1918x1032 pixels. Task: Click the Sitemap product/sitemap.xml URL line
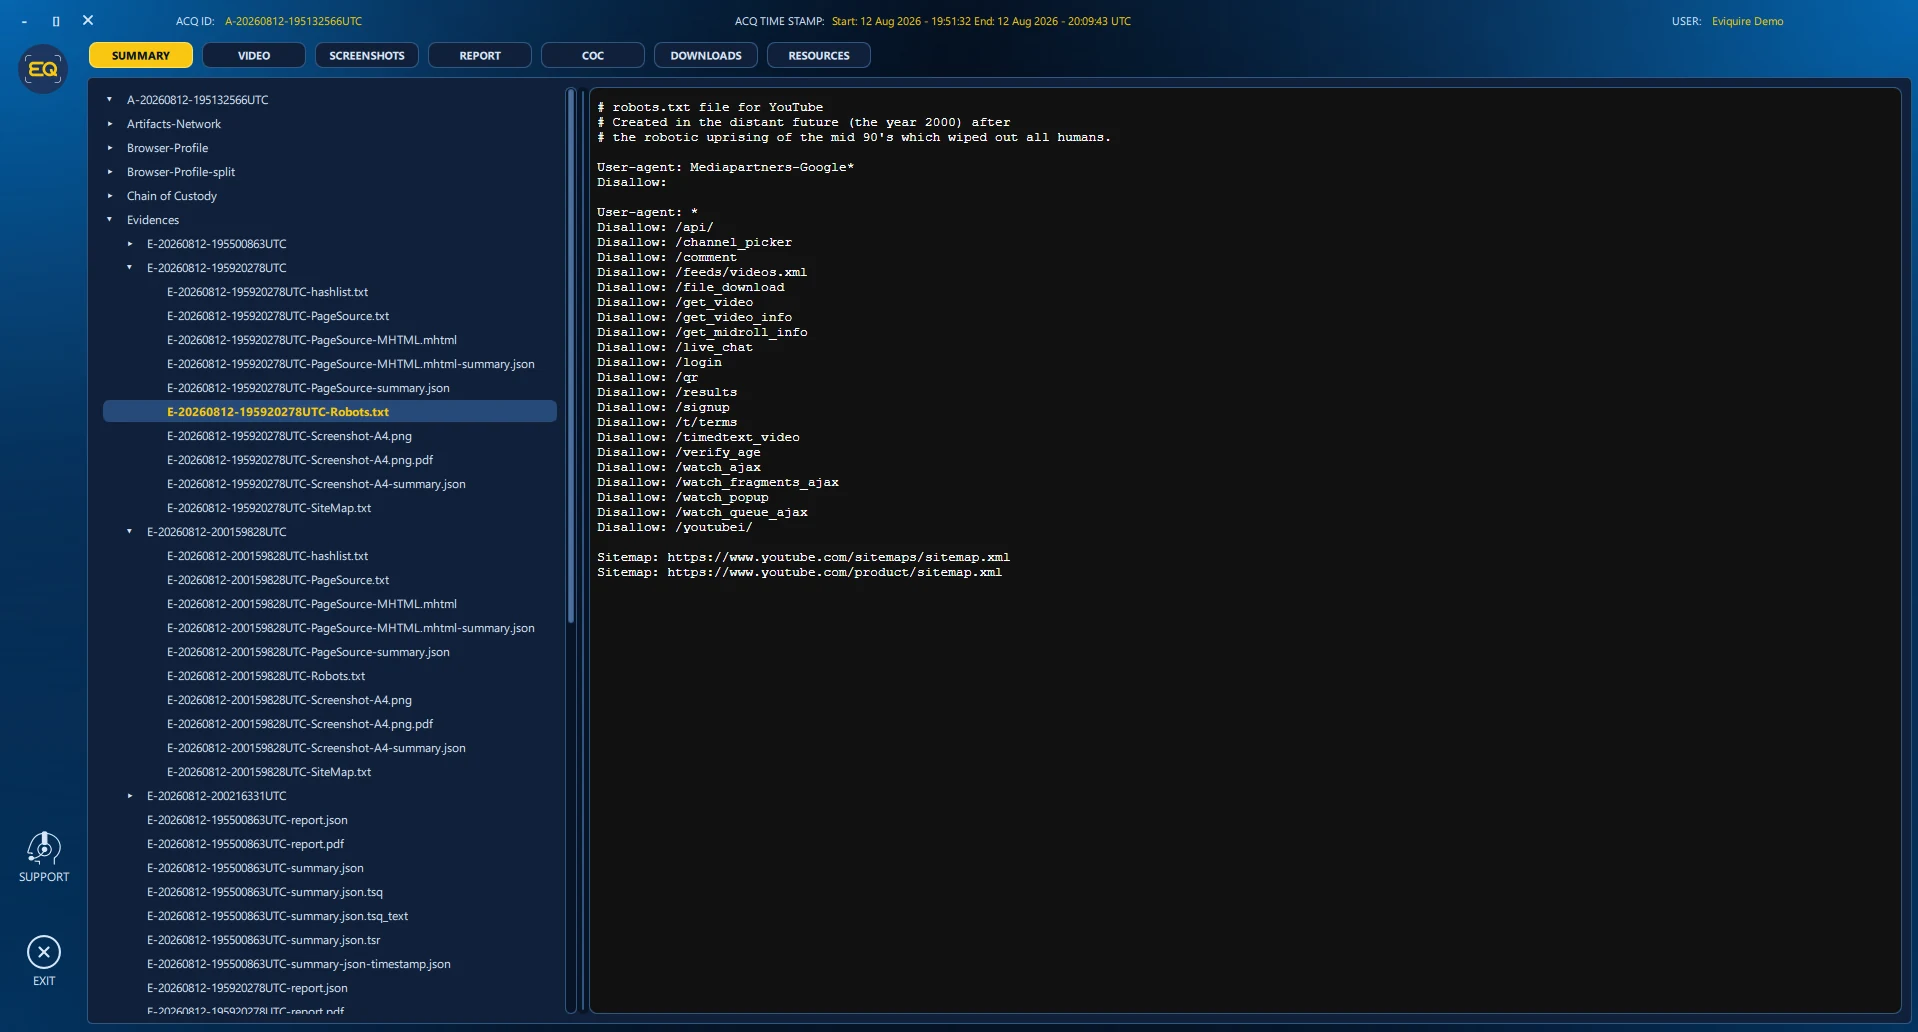(x=799, y=573)
